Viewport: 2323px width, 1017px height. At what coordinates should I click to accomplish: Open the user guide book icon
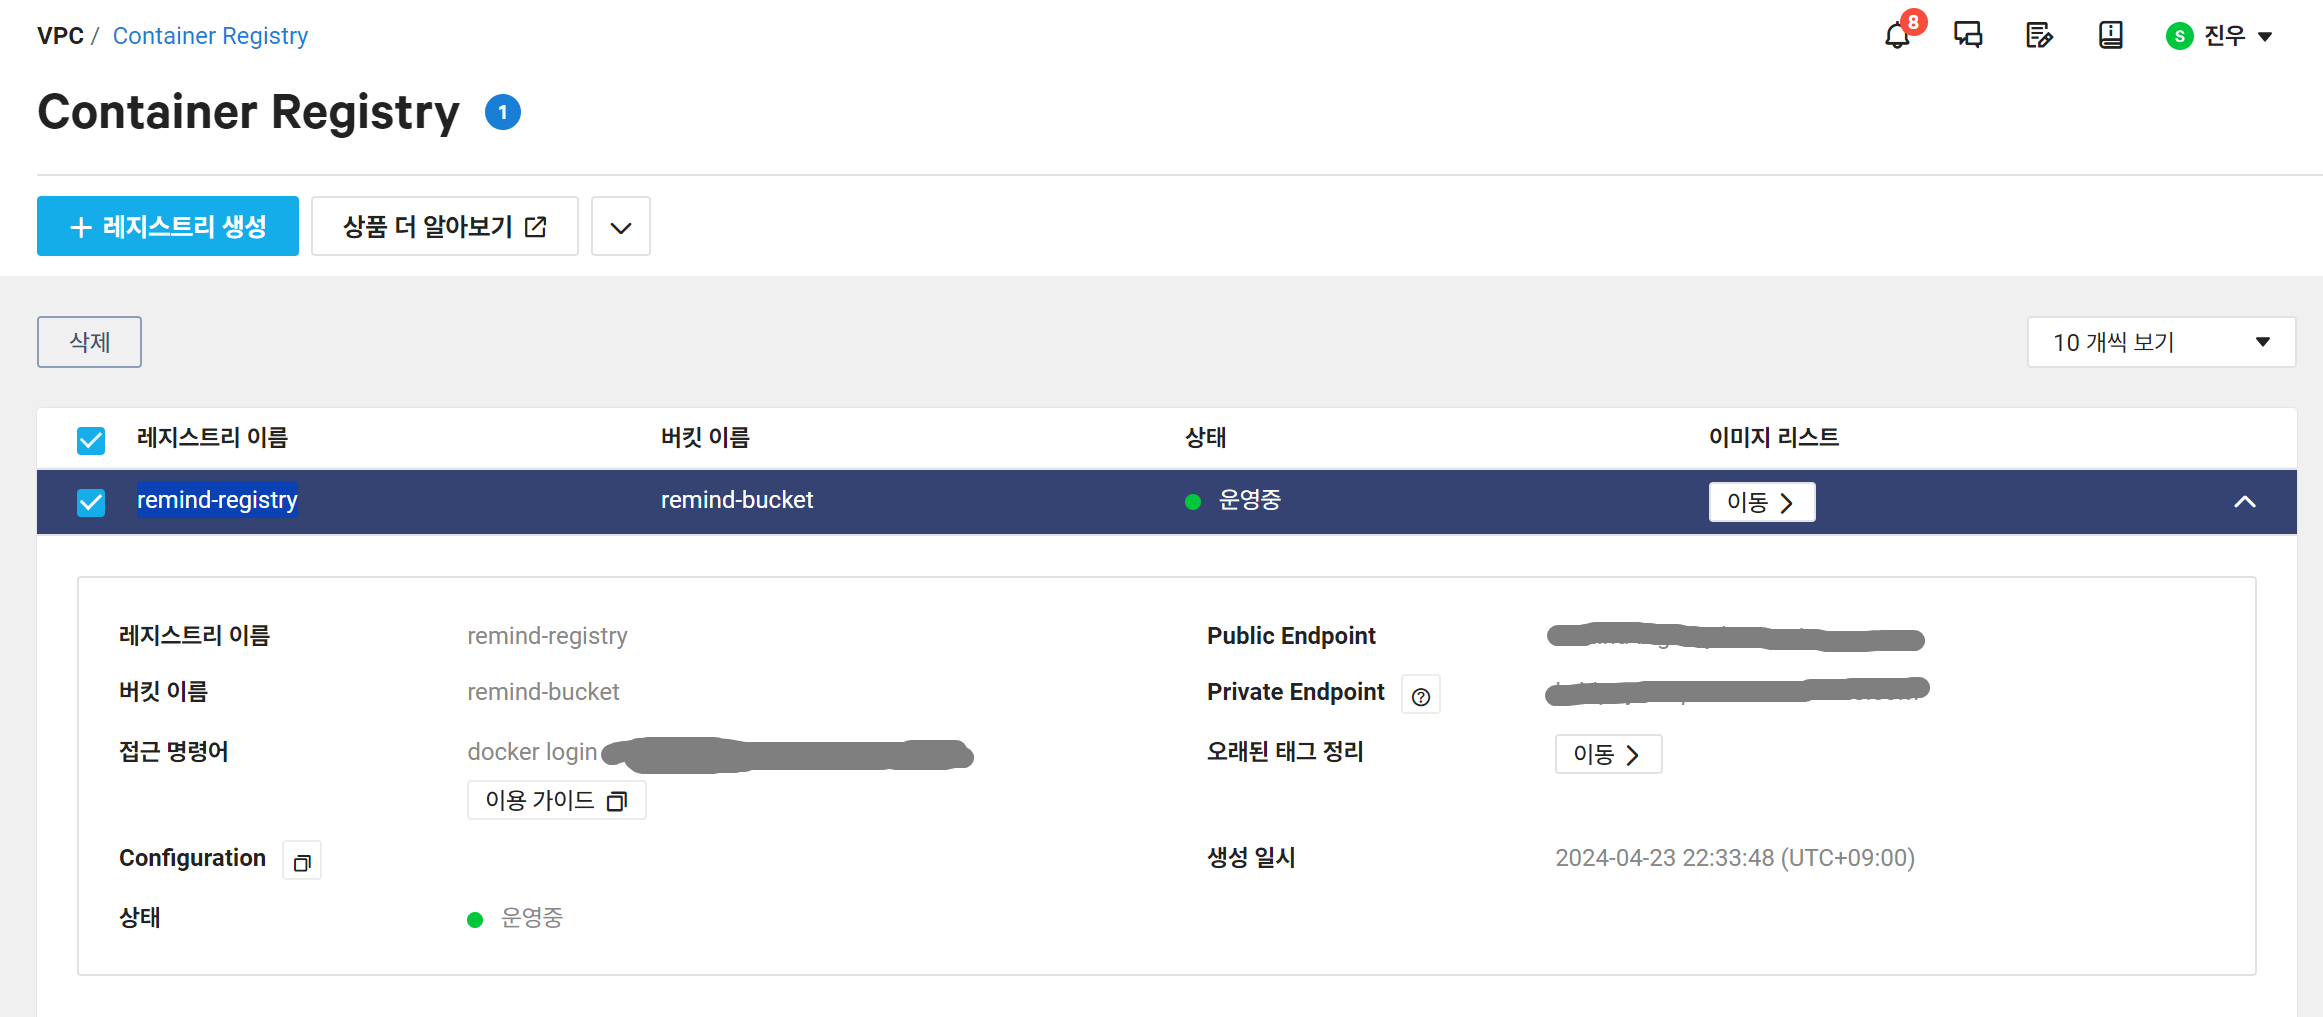click(2110, 34)
